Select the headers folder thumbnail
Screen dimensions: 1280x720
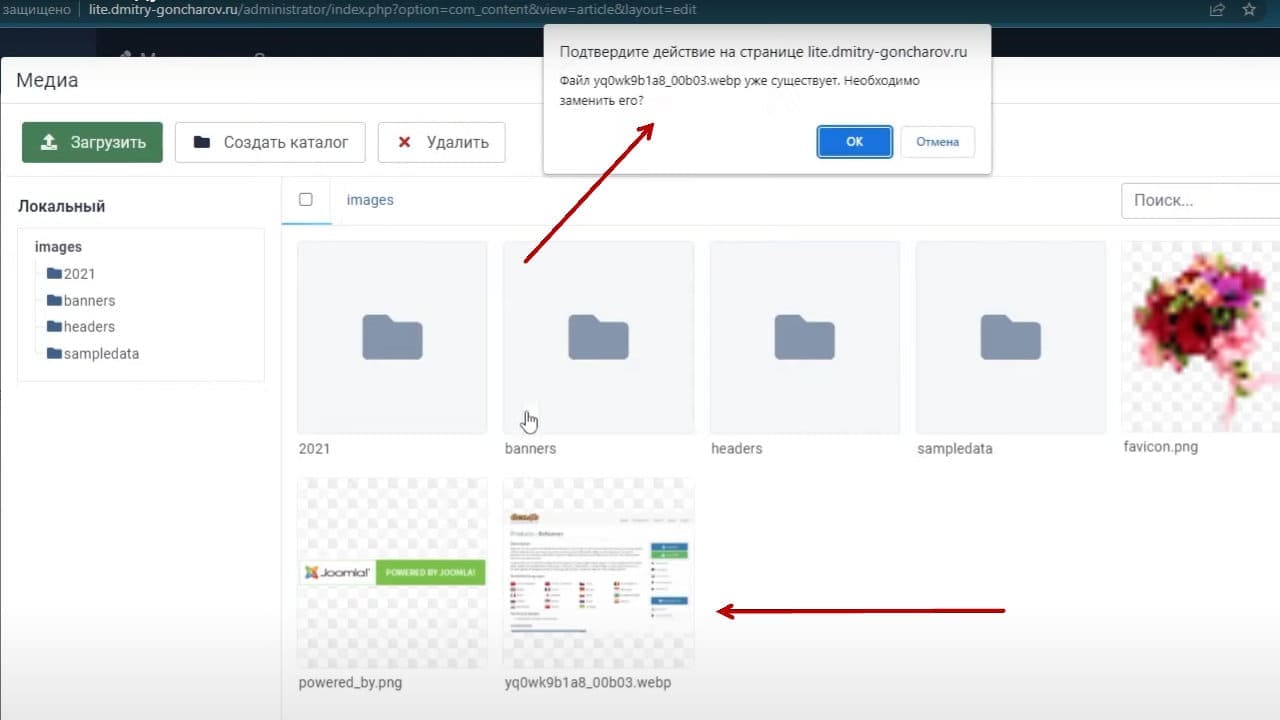[805, 337]
